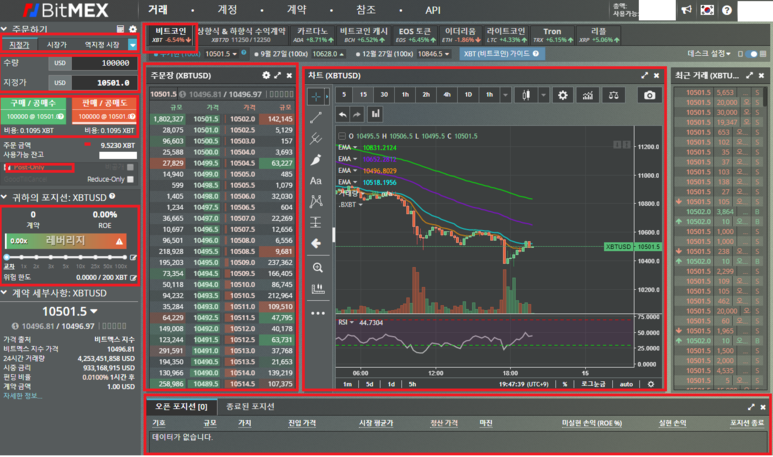This screenshot has height=457, width=773.
Task: Open the bar-chart templates icon beside redo
Action: 376,114
